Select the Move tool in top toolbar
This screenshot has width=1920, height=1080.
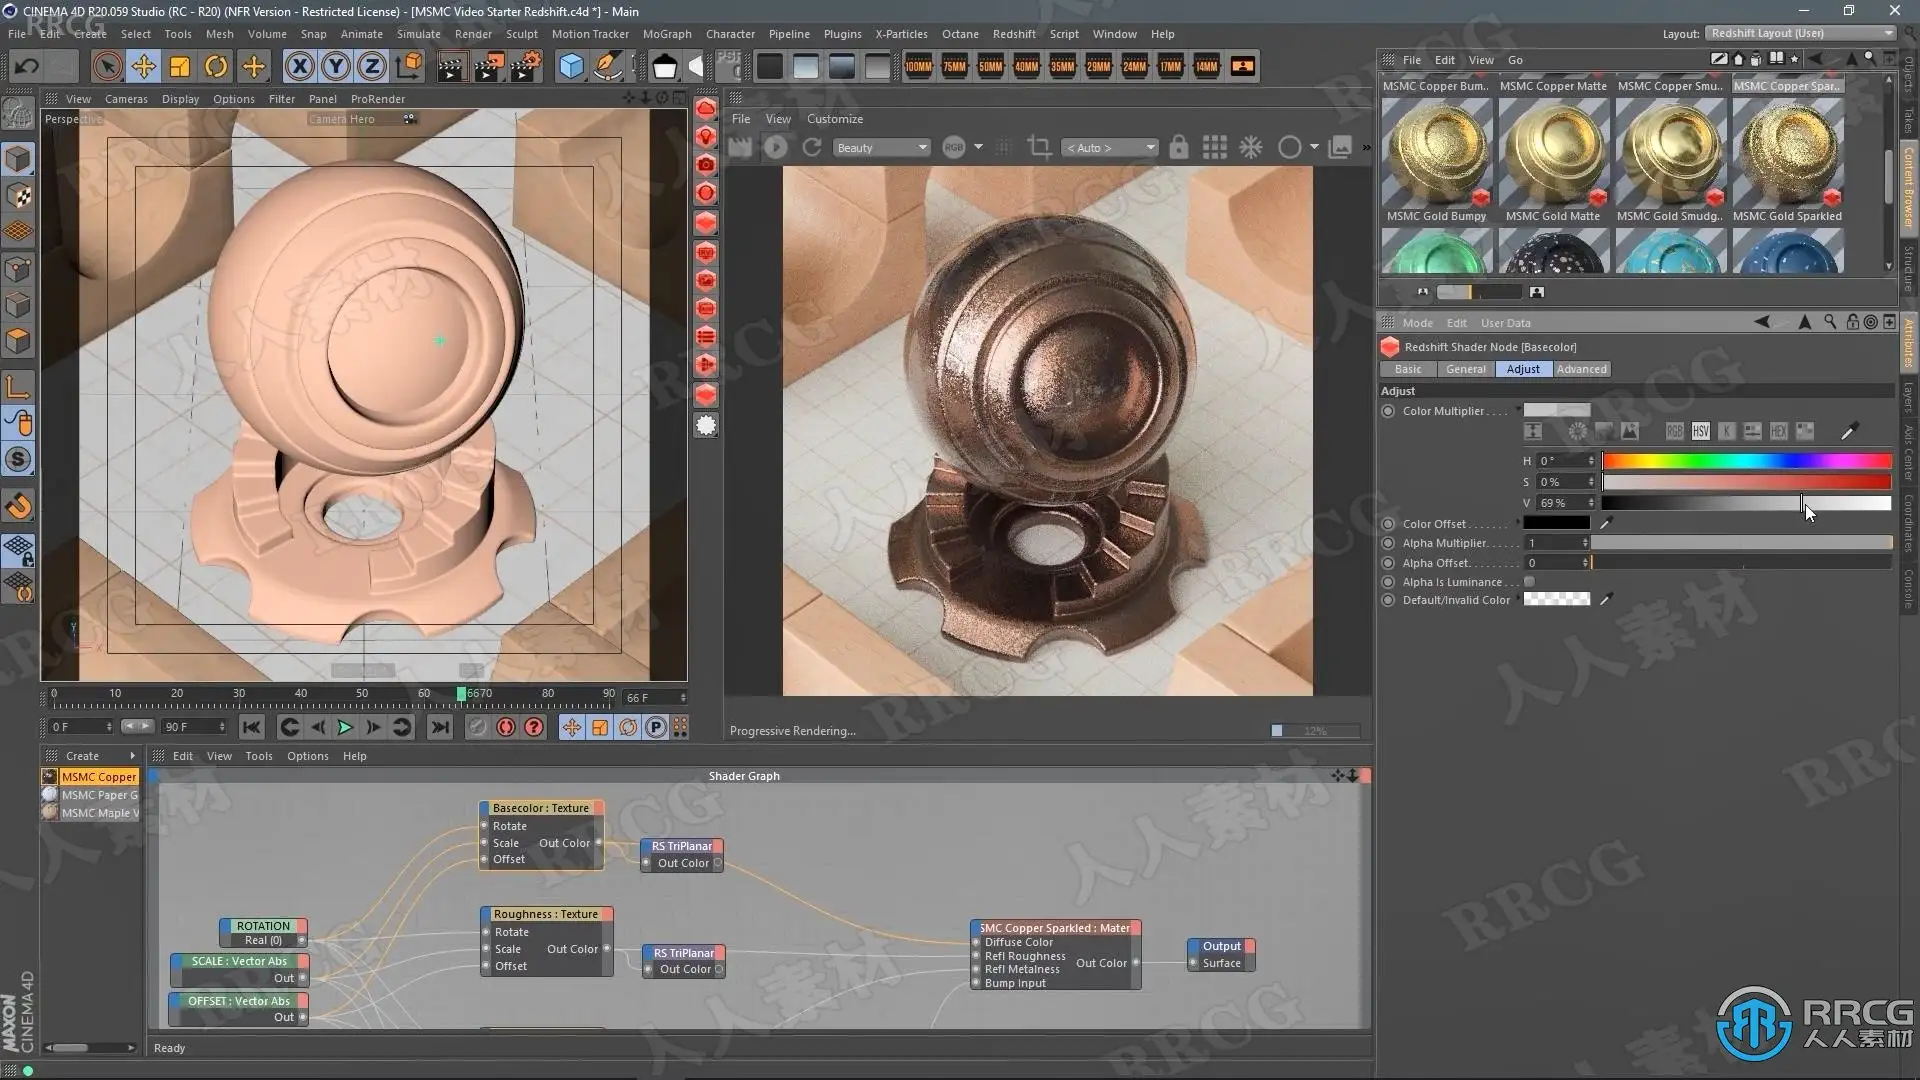click(x=143, y=67)
